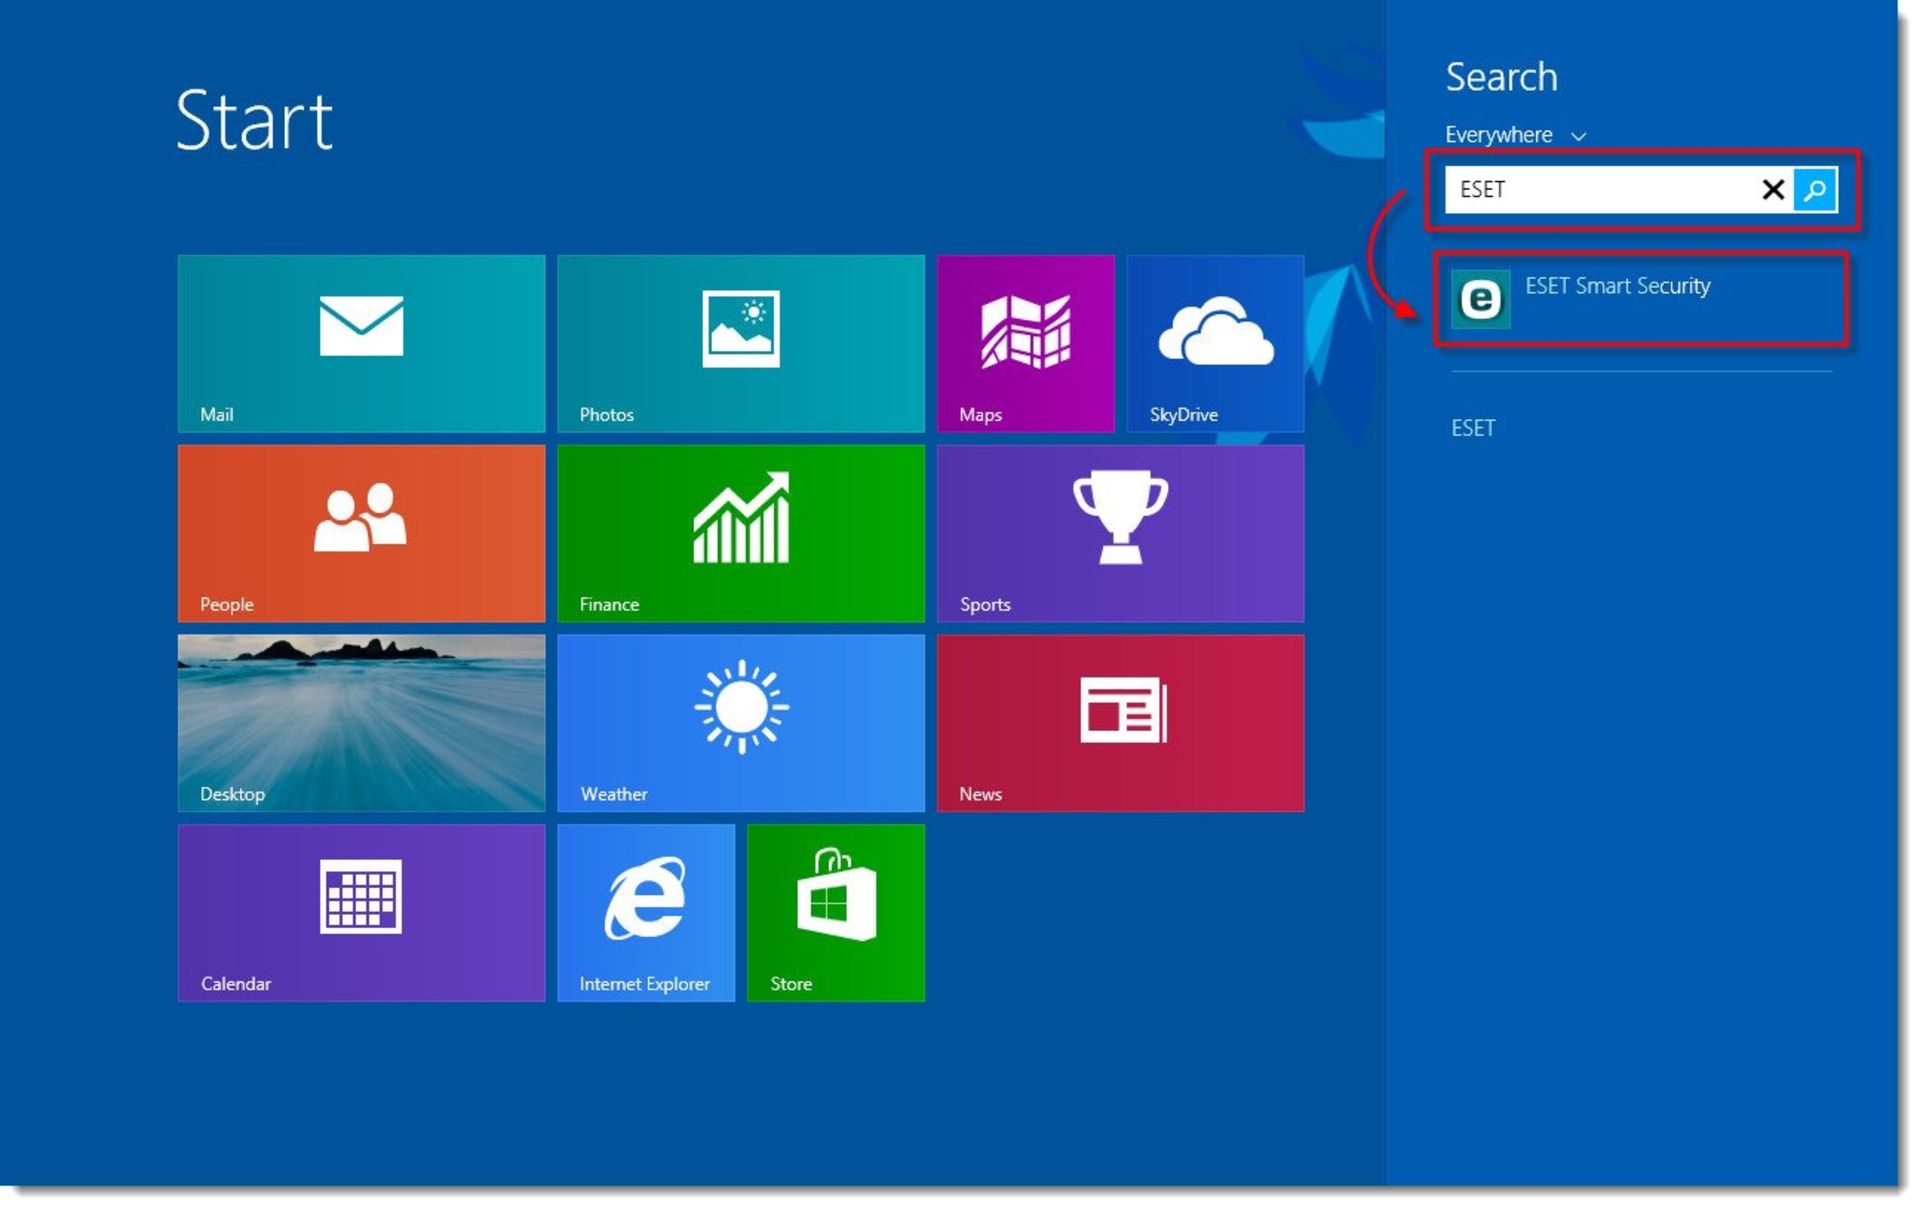This screenshot has height=1208, width=1920.
Task: Open the Photos tile
Action: pyautogui.click(x=741, y=343)
